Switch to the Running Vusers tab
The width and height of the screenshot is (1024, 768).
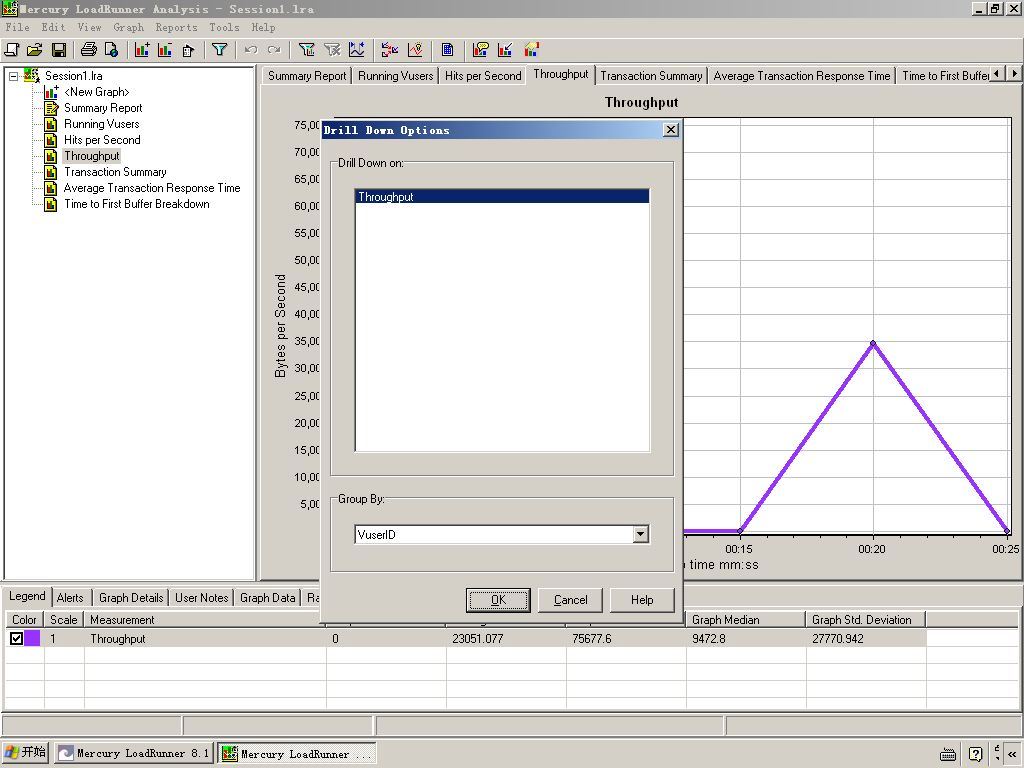(x=396, y=76)
